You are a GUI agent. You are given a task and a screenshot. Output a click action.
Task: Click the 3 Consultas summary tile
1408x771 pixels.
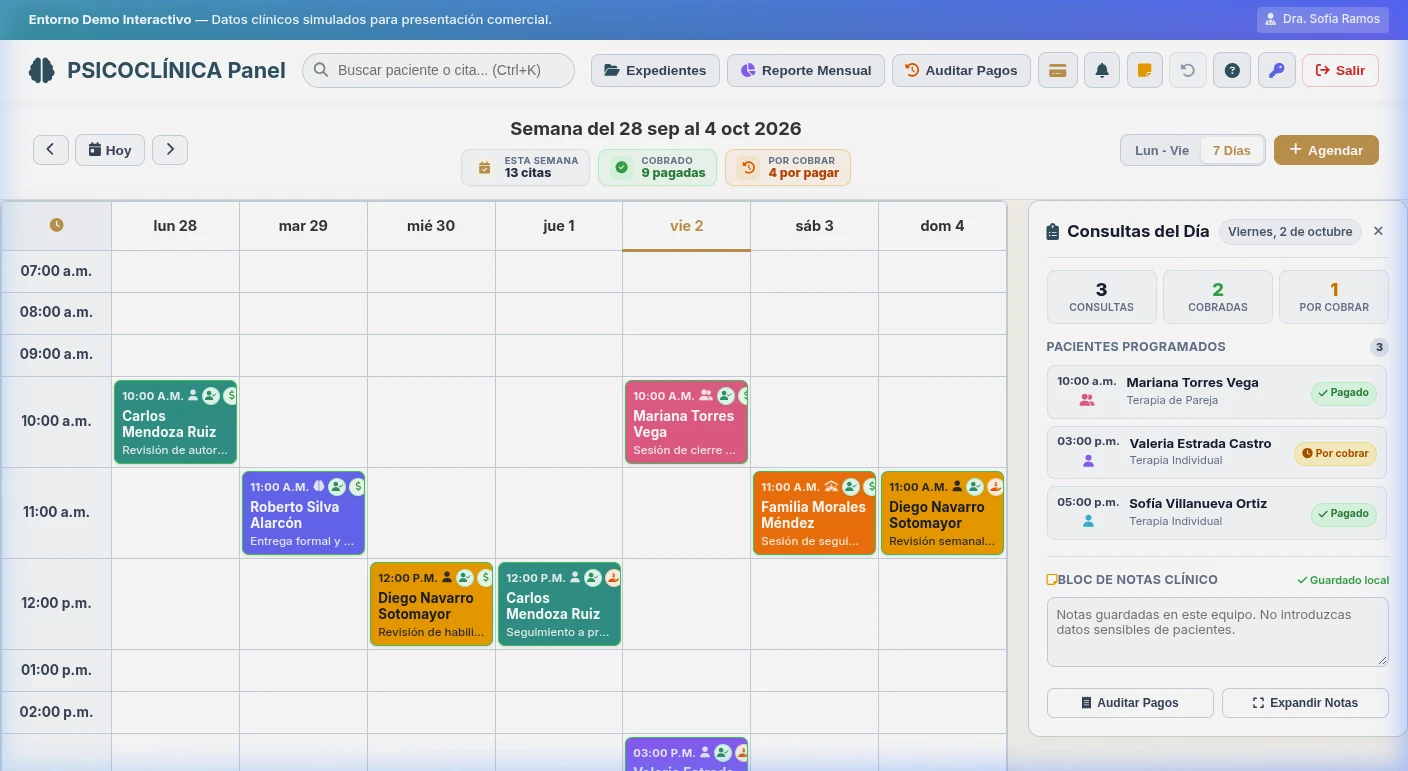tap(1102, 297)
